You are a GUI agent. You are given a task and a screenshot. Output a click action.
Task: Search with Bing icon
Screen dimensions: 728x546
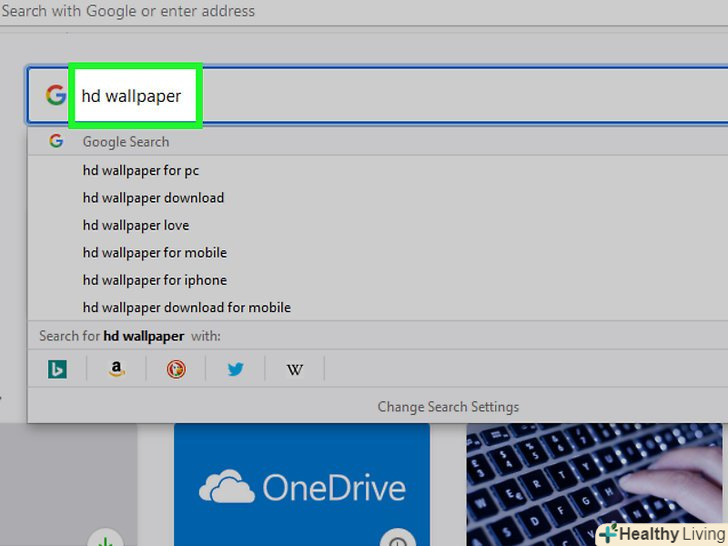click(x=57, y=369)
